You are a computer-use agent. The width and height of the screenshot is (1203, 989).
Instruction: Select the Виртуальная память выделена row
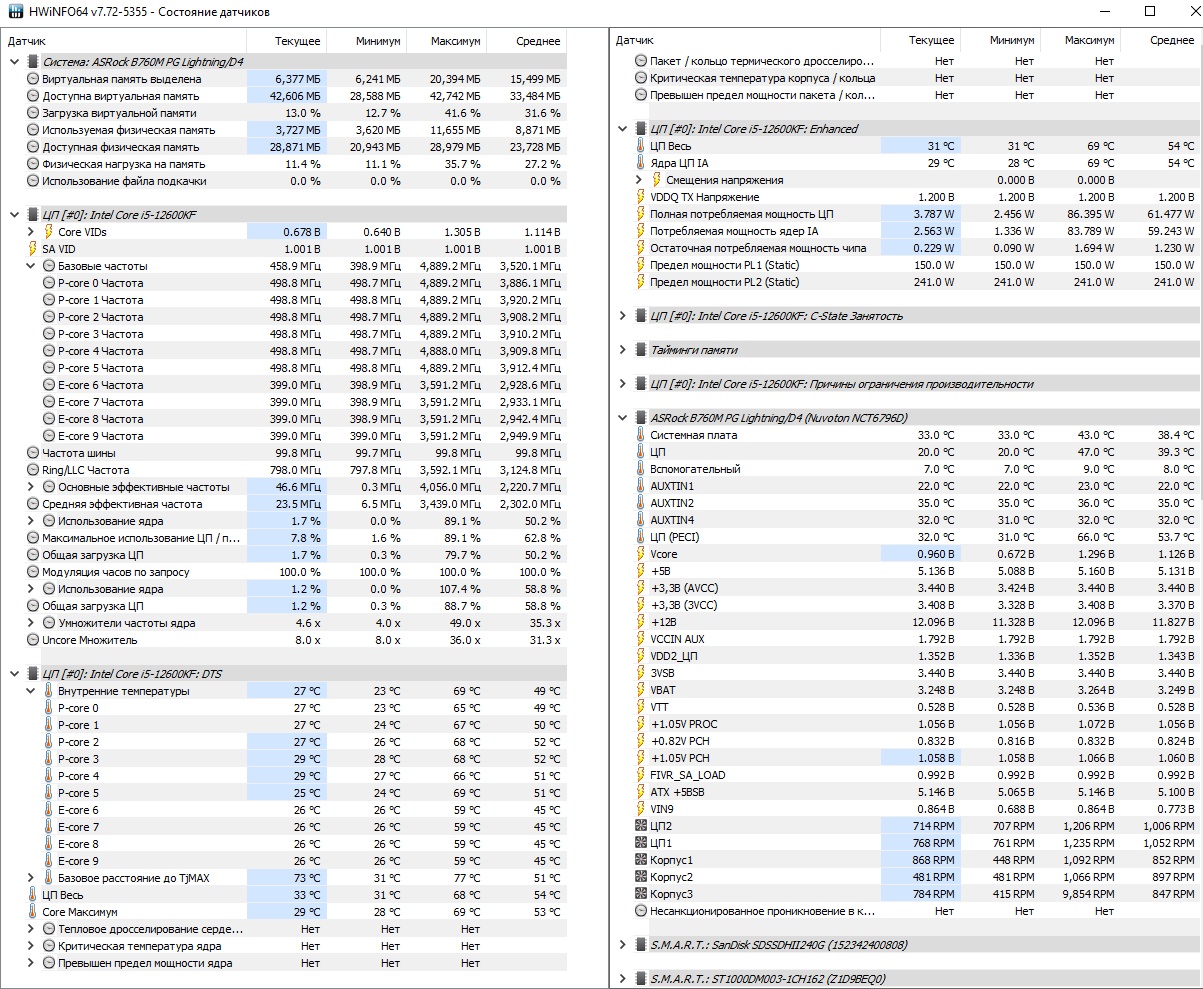tap(285, 79)
